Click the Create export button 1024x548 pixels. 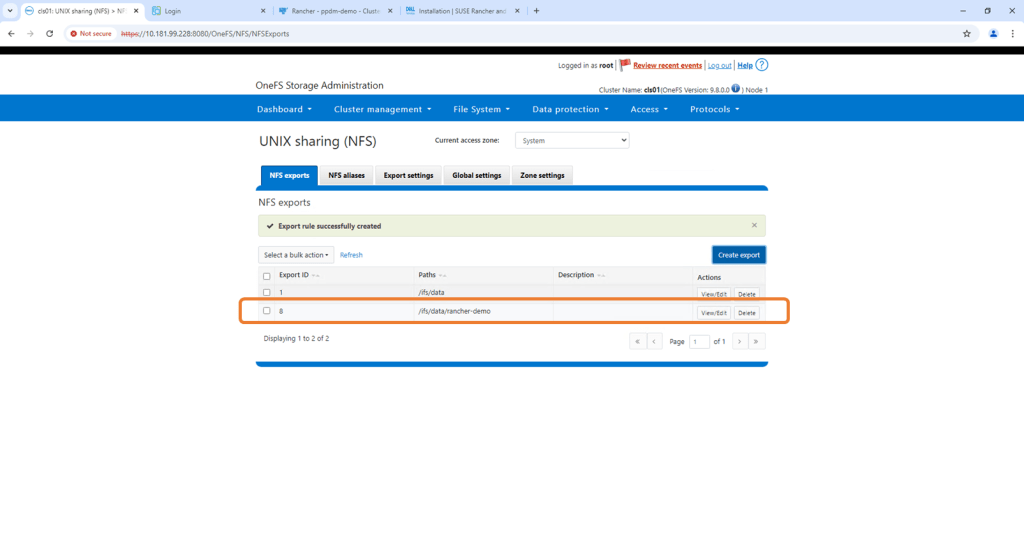[738, 255]
